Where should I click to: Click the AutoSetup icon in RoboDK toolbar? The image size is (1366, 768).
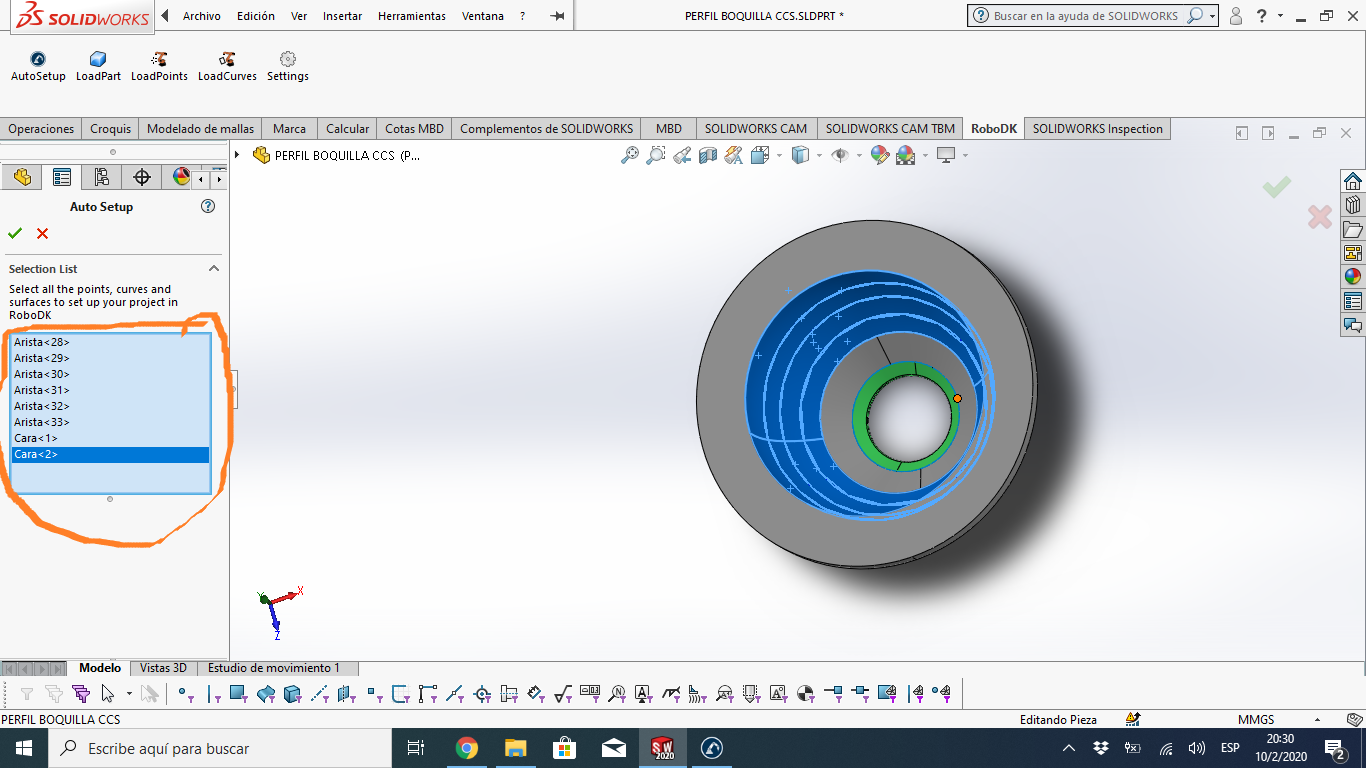38,60
